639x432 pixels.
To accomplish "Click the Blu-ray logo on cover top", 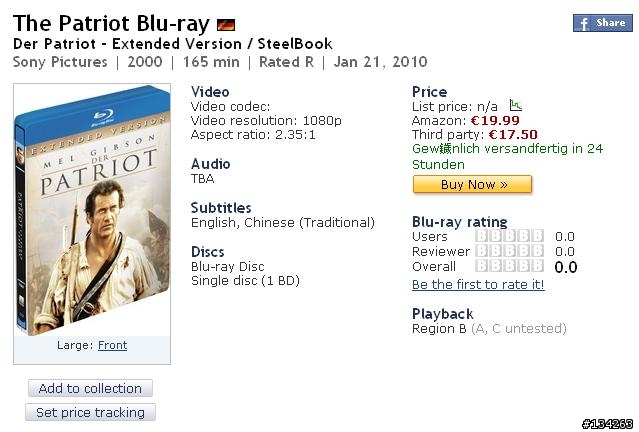I will point(102,117).
